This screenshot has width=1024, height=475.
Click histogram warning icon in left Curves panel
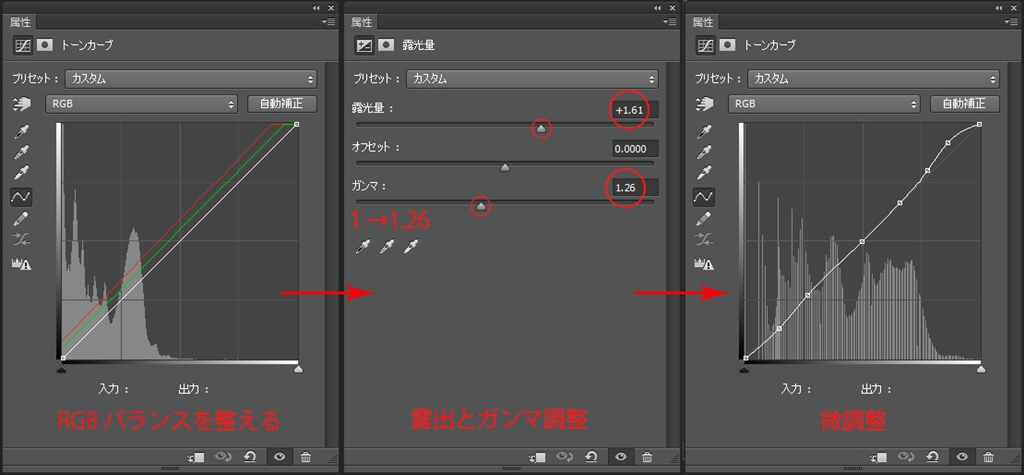[22, 263]
